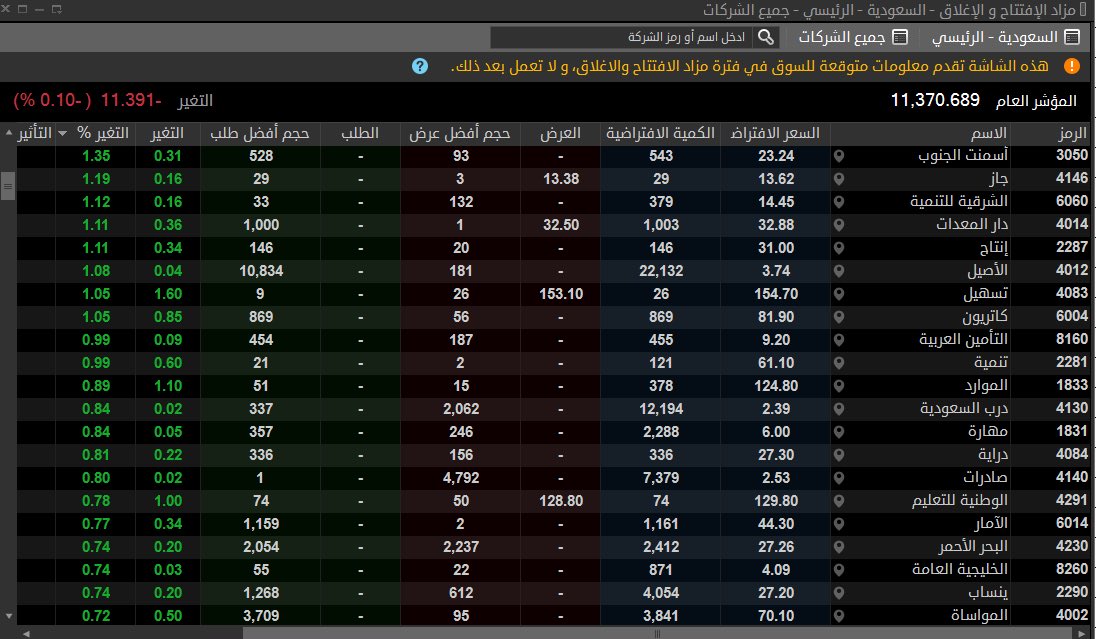Click horizontal scrollbar left arrow
Screen dimensions: 1096x639
point(26,633)
